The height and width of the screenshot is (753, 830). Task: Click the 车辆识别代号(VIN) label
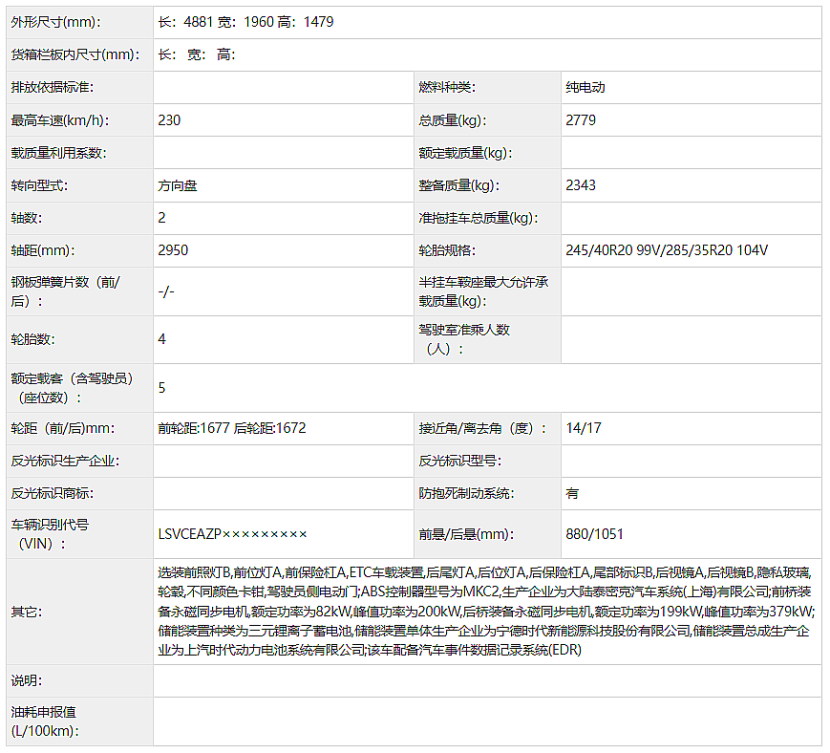tap(50, 534)
